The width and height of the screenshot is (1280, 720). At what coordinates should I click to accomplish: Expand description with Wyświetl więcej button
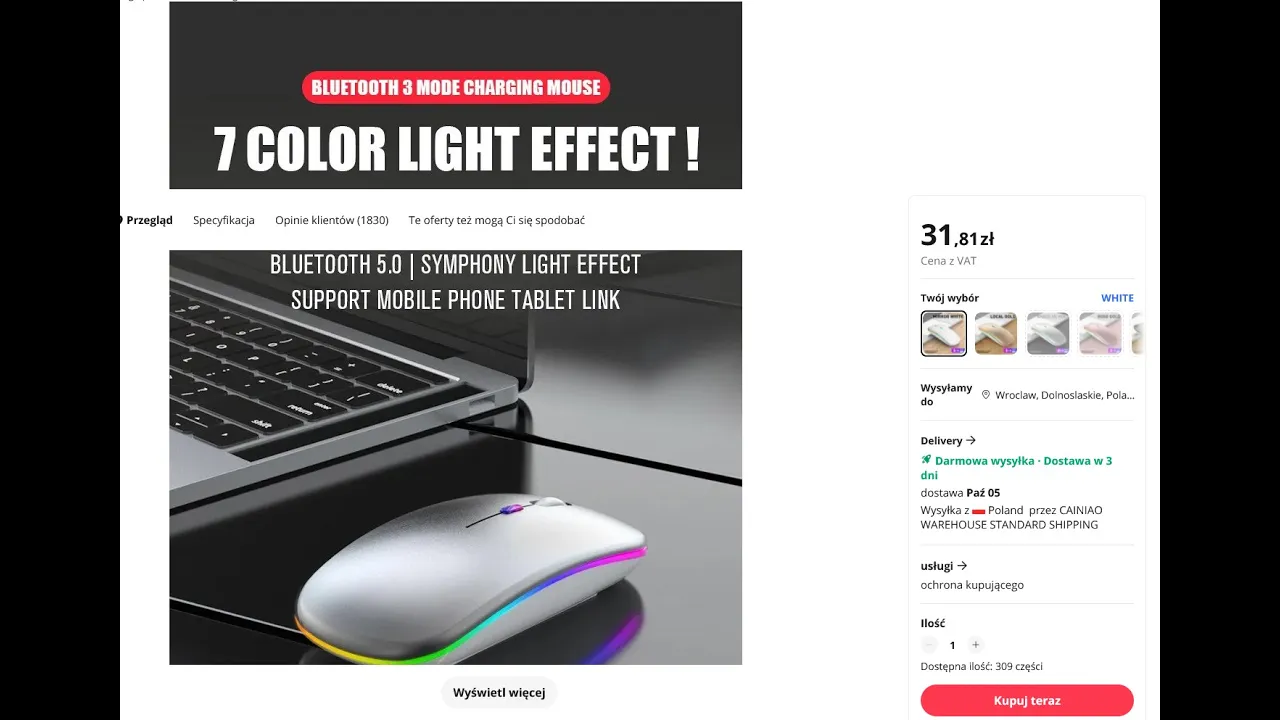click(x=499, y=692)
